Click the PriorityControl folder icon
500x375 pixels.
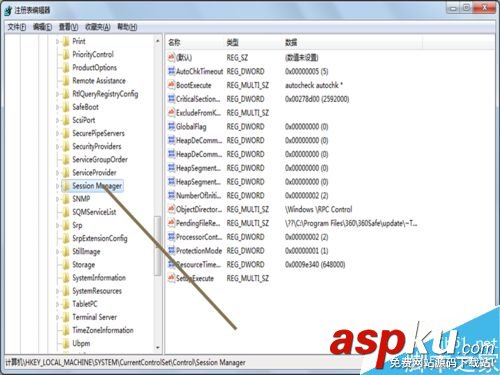click(x=66, y=55)
